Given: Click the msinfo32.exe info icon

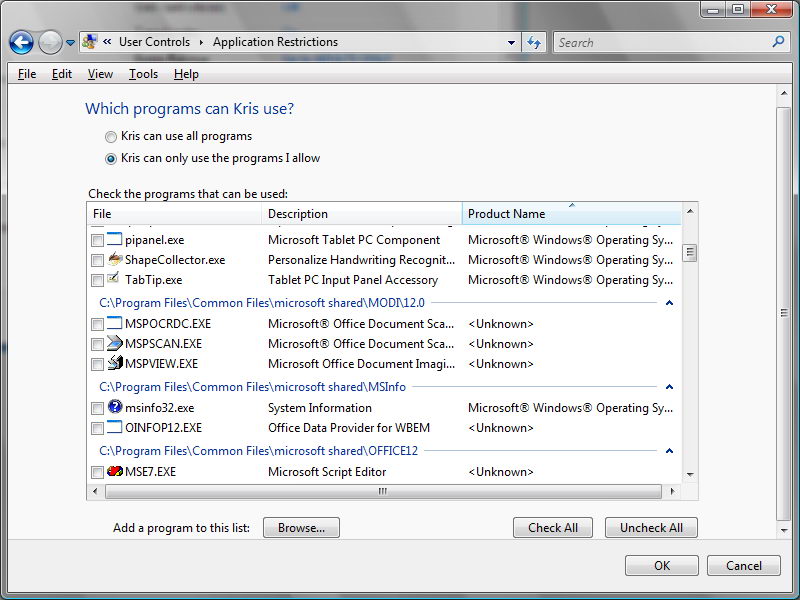Looking at the screenshot, I should click(x=115, y=407).
